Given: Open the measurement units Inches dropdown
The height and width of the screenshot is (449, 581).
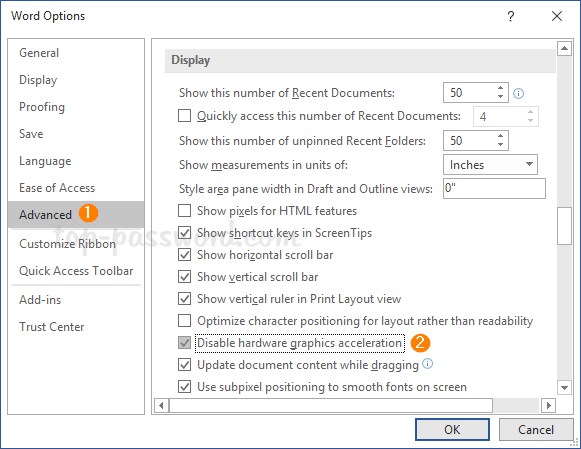Looking at the screenshot, I should 490,164.
